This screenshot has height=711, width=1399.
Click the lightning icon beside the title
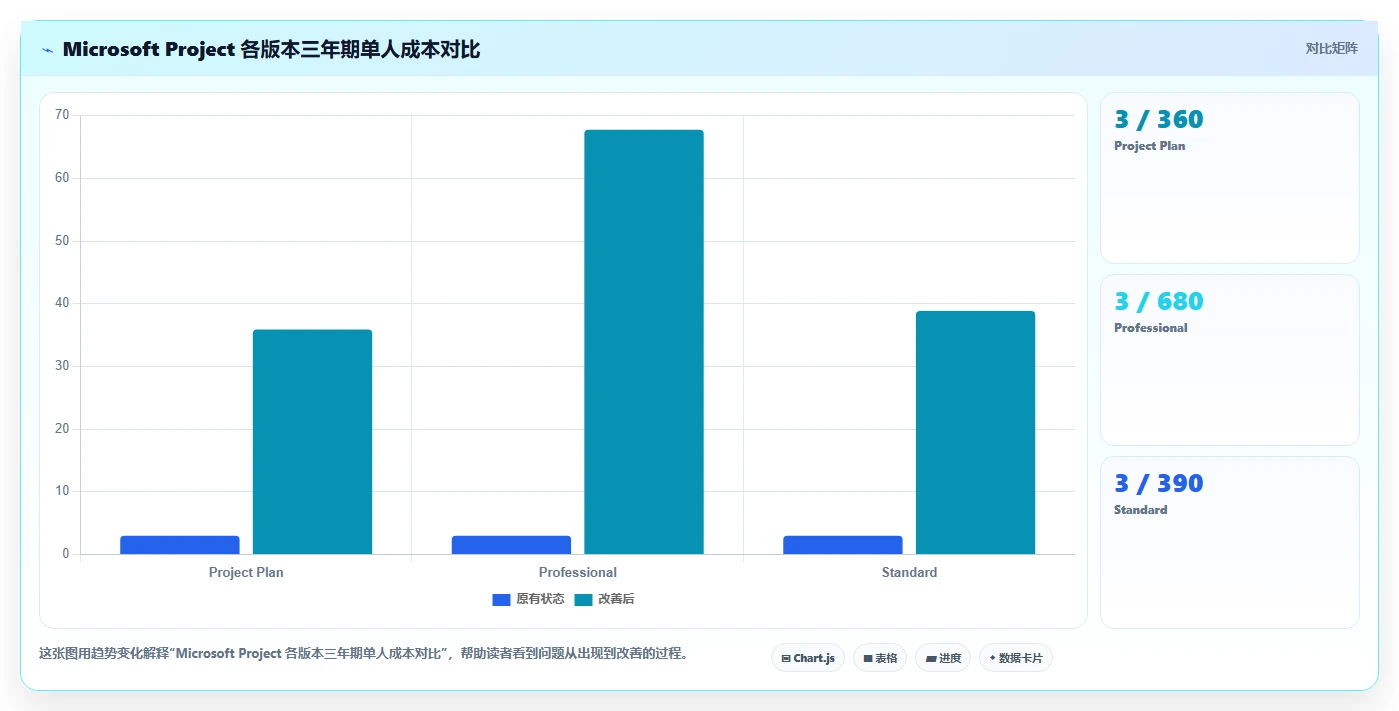coord(48,50)
